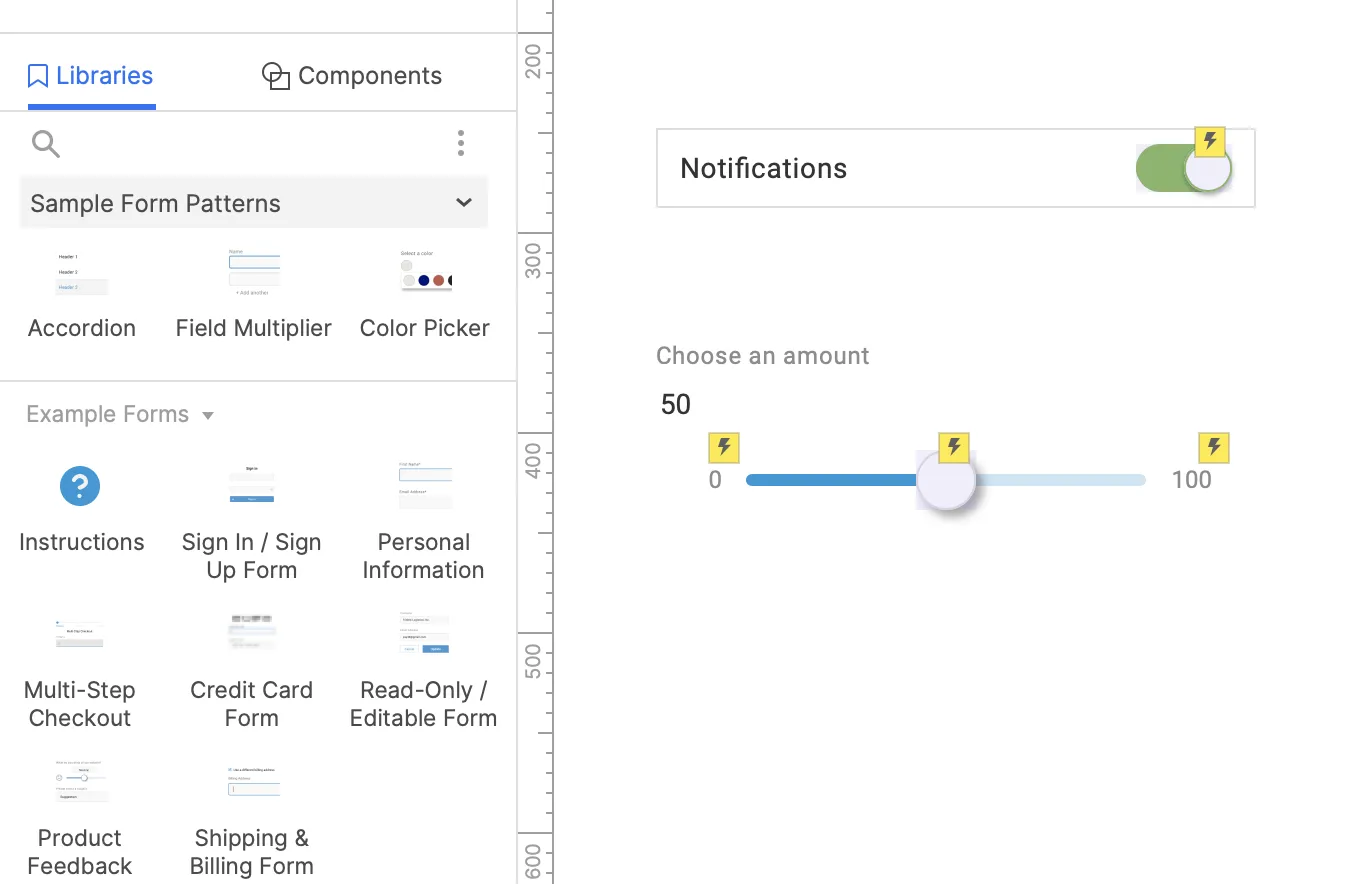Click the search magnifier icon in Libraries
Image resolution: width=1350 pixels, height=884 pixels.
[45, 144]
